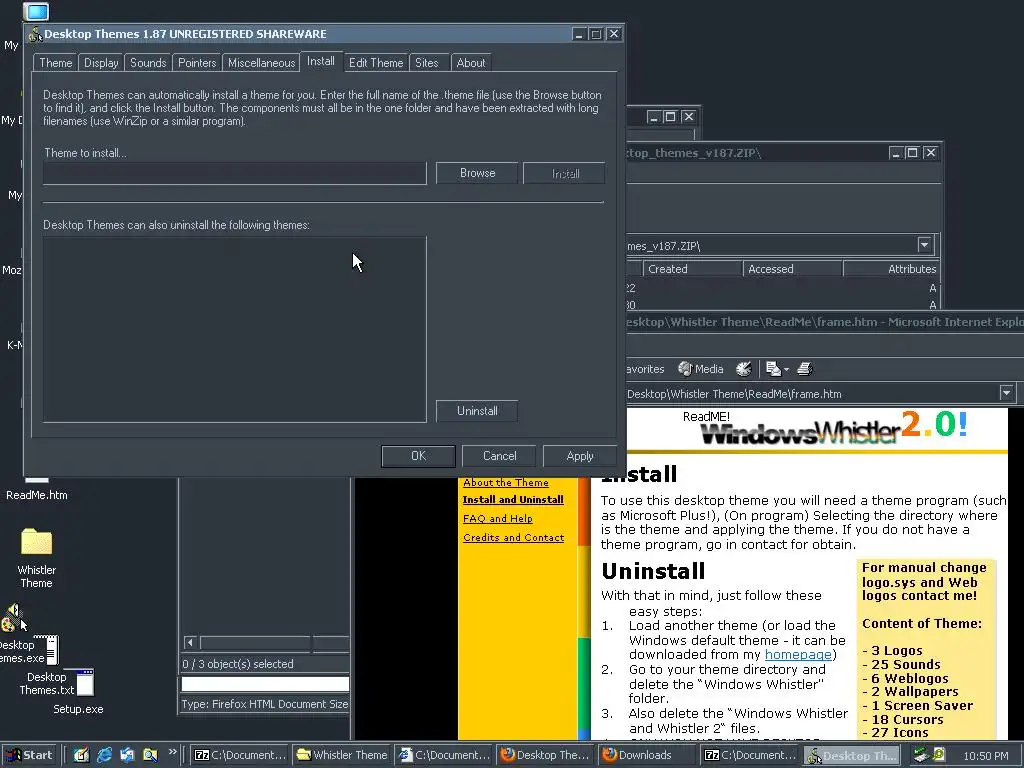Click the search folder Quick Launch icon
This screenshot has width=1024, height=768.
(150, 755)
